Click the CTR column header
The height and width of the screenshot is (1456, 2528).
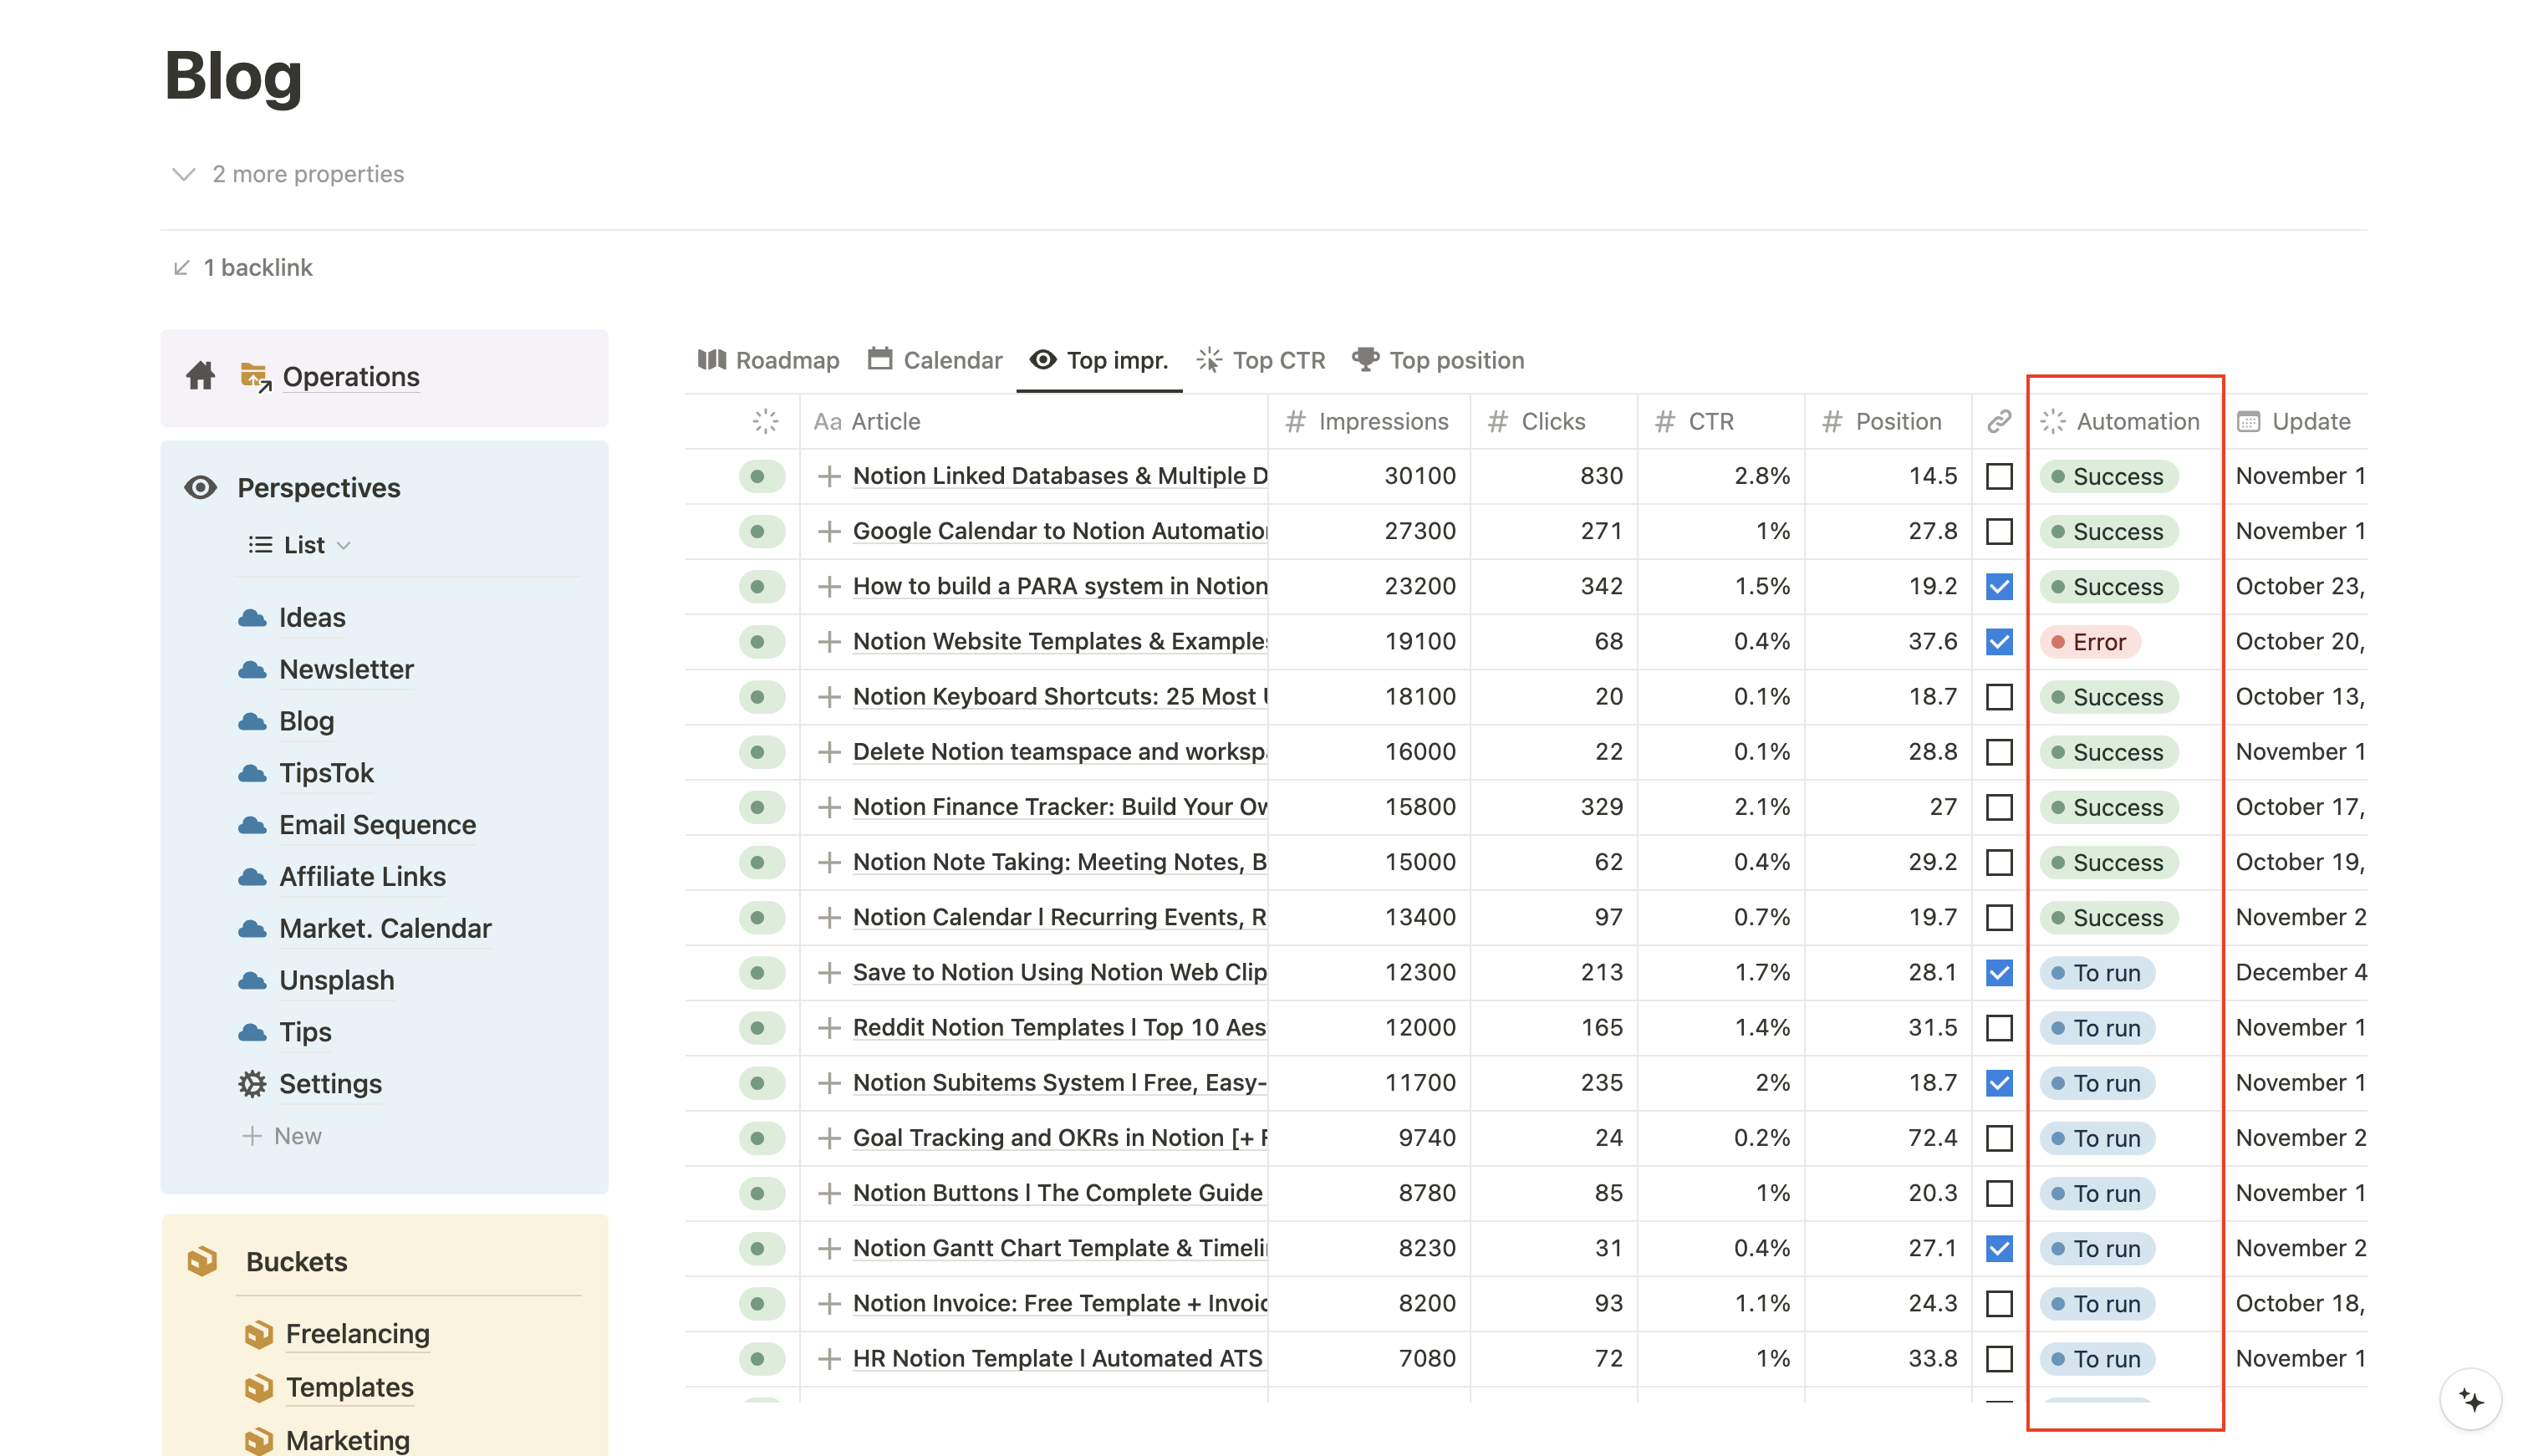1720,421
